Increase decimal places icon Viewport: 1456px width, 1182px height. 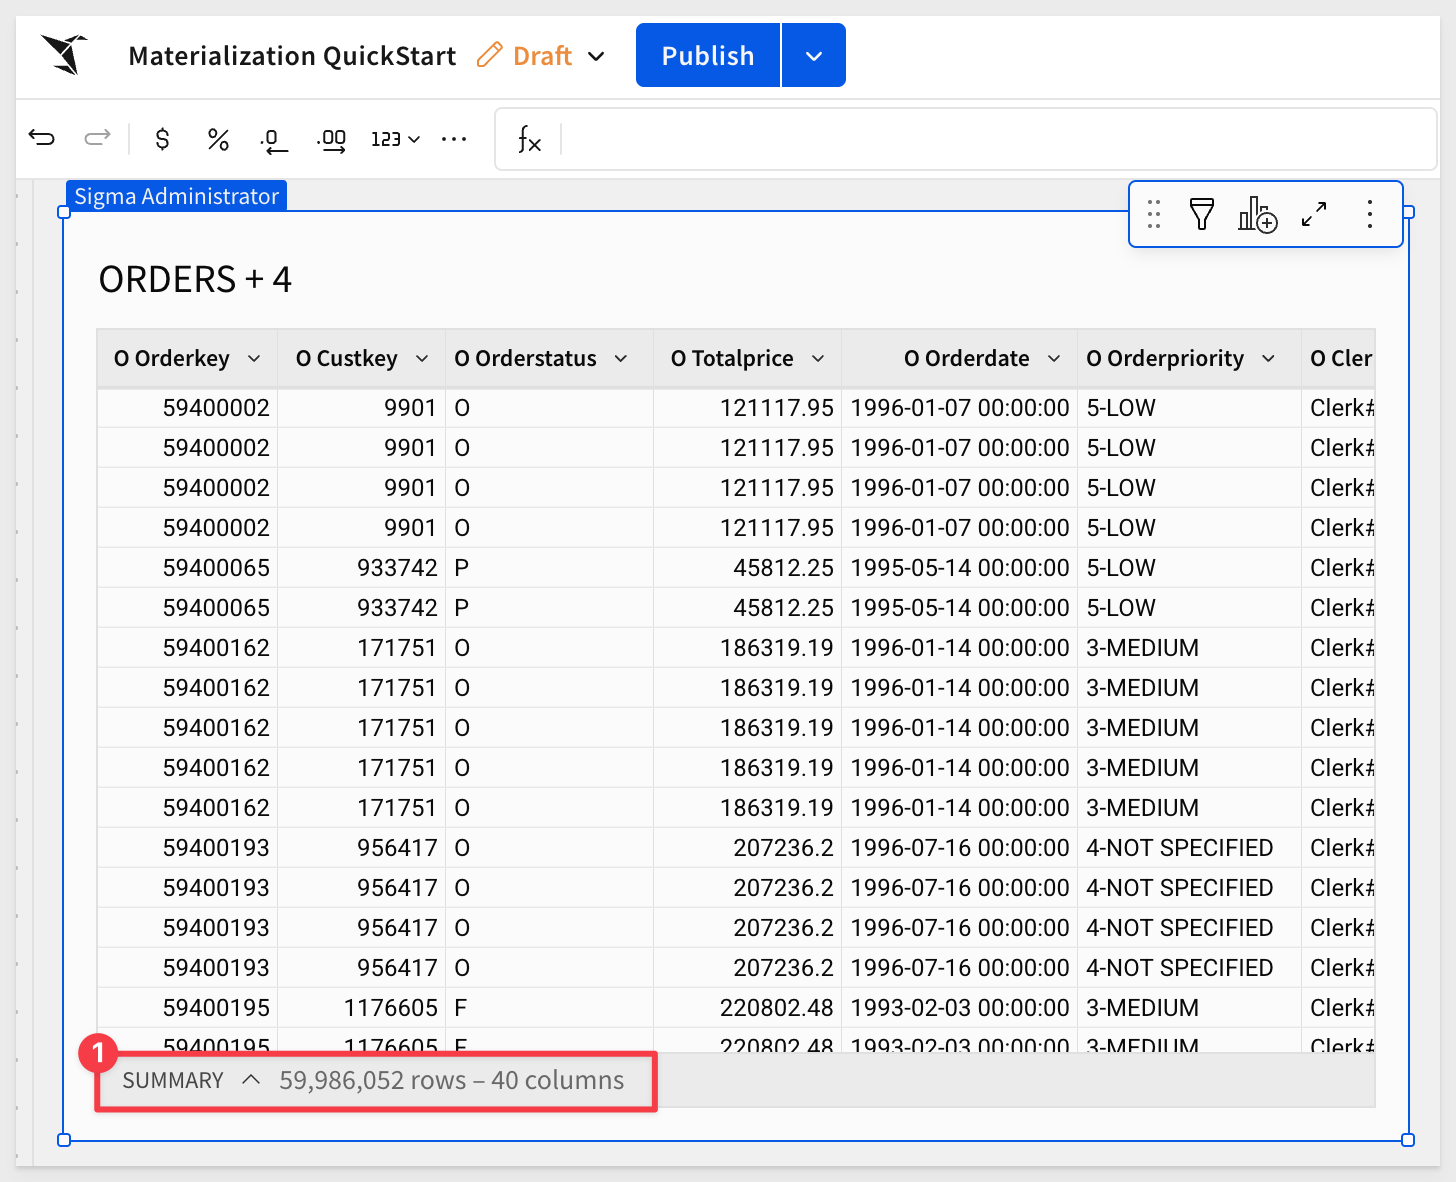(x=332, y=140)
